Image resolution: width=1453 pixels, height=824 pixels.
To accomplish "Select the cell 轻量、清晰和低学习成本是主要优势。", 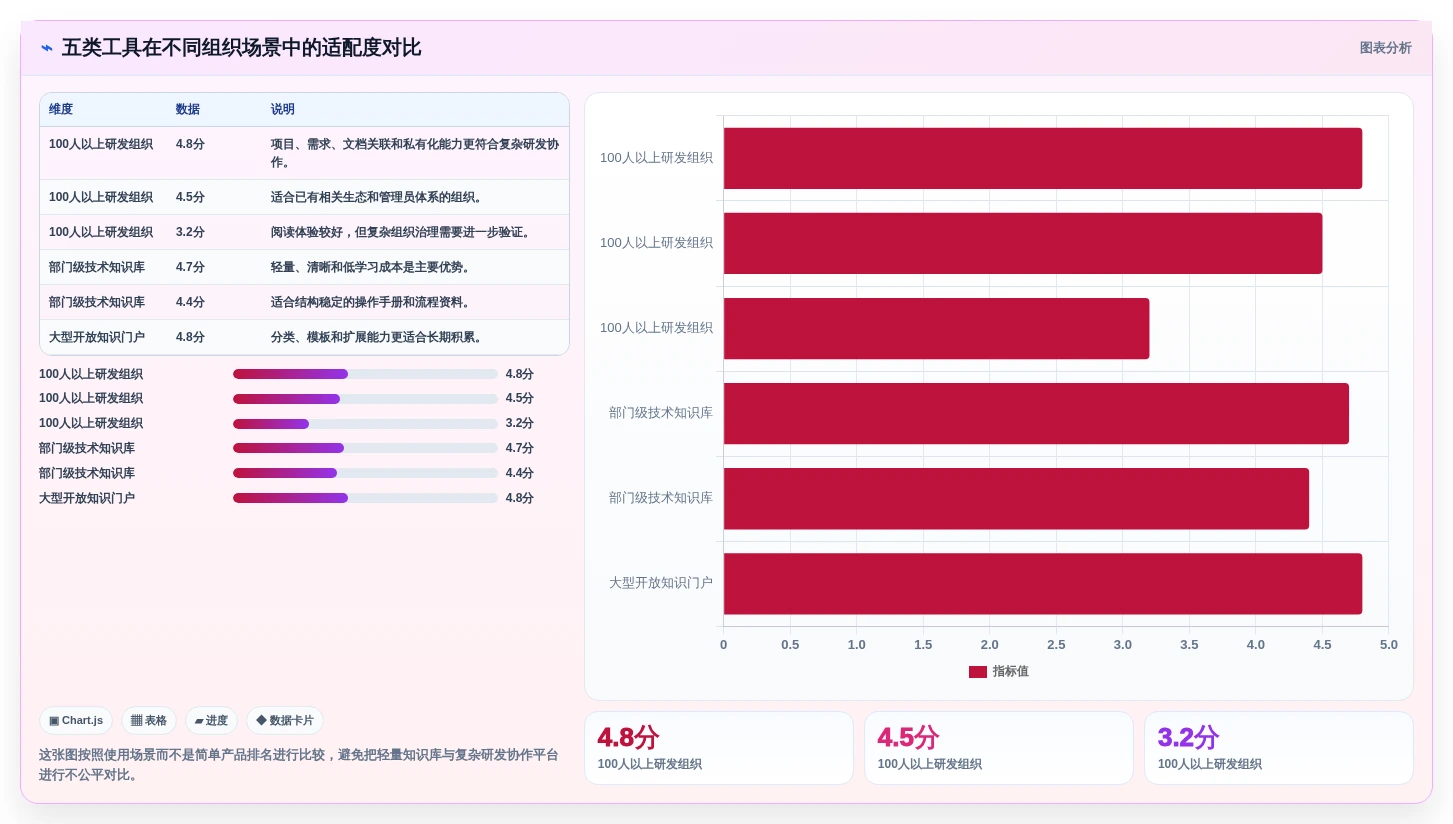I will coord(415,267).
